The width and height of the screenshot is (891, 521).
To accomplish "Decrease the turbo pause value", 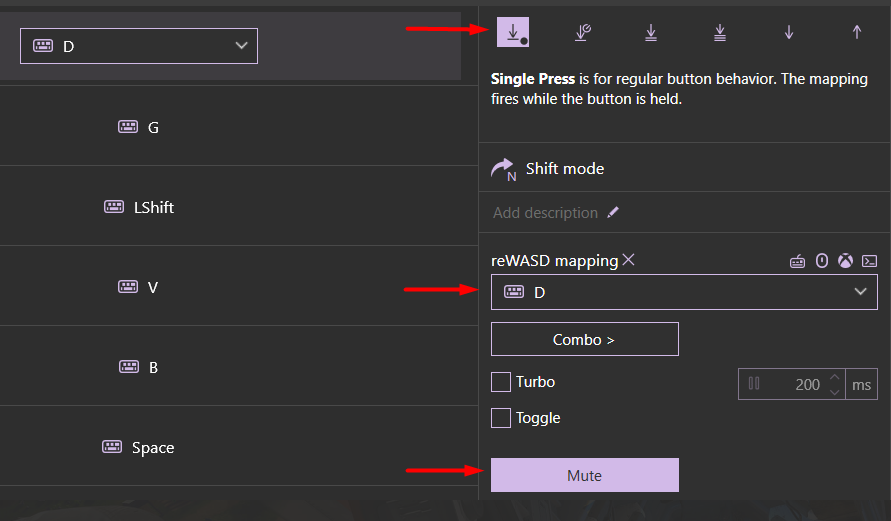I will (x=834, y=391).
